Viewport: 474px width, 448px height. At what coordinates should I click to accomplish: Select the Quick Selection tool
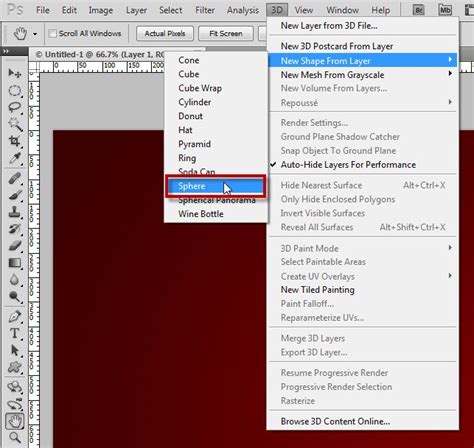point(15,124)
